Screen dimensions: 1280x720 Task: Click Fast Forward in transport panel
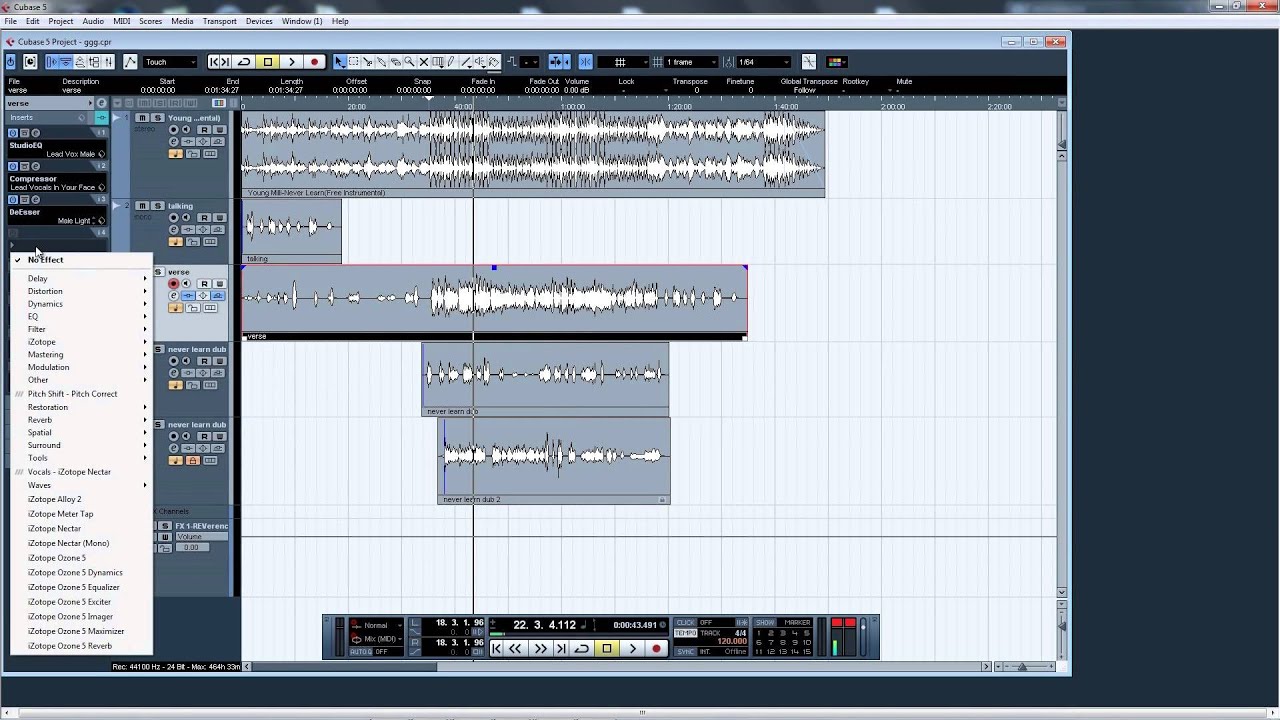pyautogui.click(x=541, y=648)
